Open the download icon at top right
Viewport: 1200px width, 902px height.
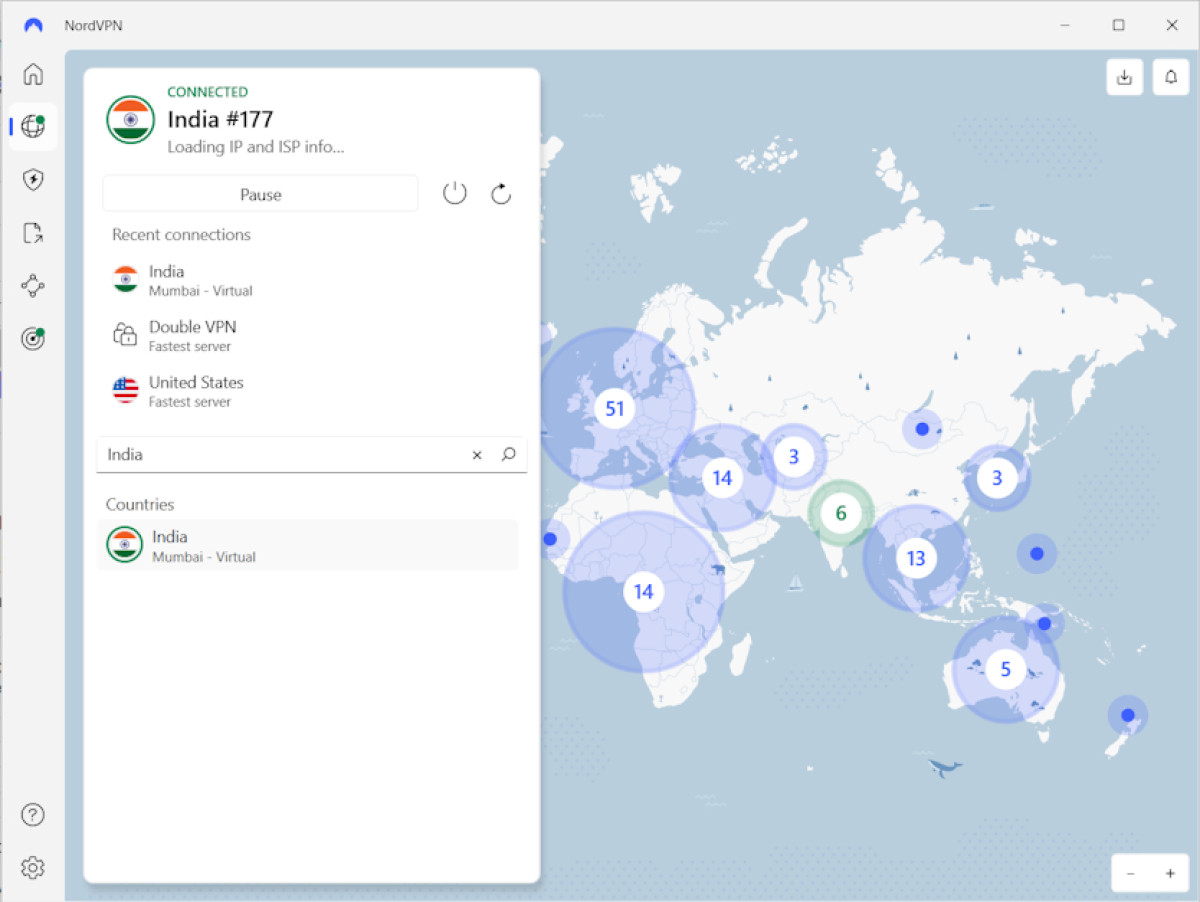[x=1125, y=77]
